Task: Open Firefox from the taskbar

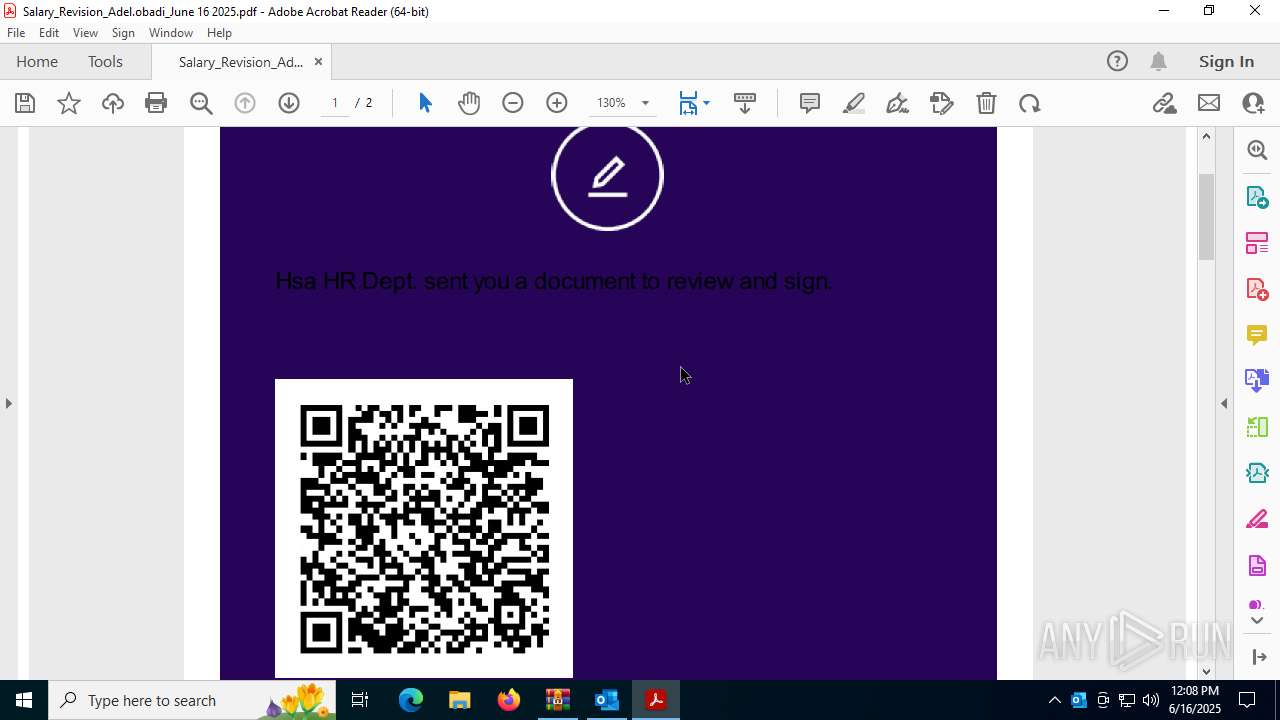Action: 508,700
